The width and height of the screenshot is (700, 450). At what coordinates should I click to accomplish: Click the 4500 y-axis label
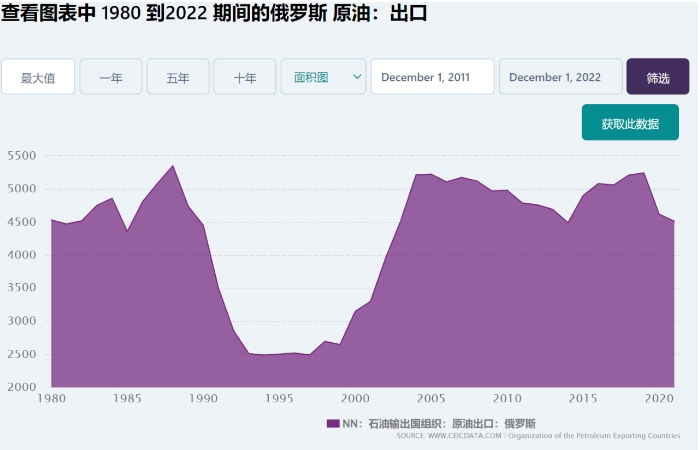tap(21, 222)
